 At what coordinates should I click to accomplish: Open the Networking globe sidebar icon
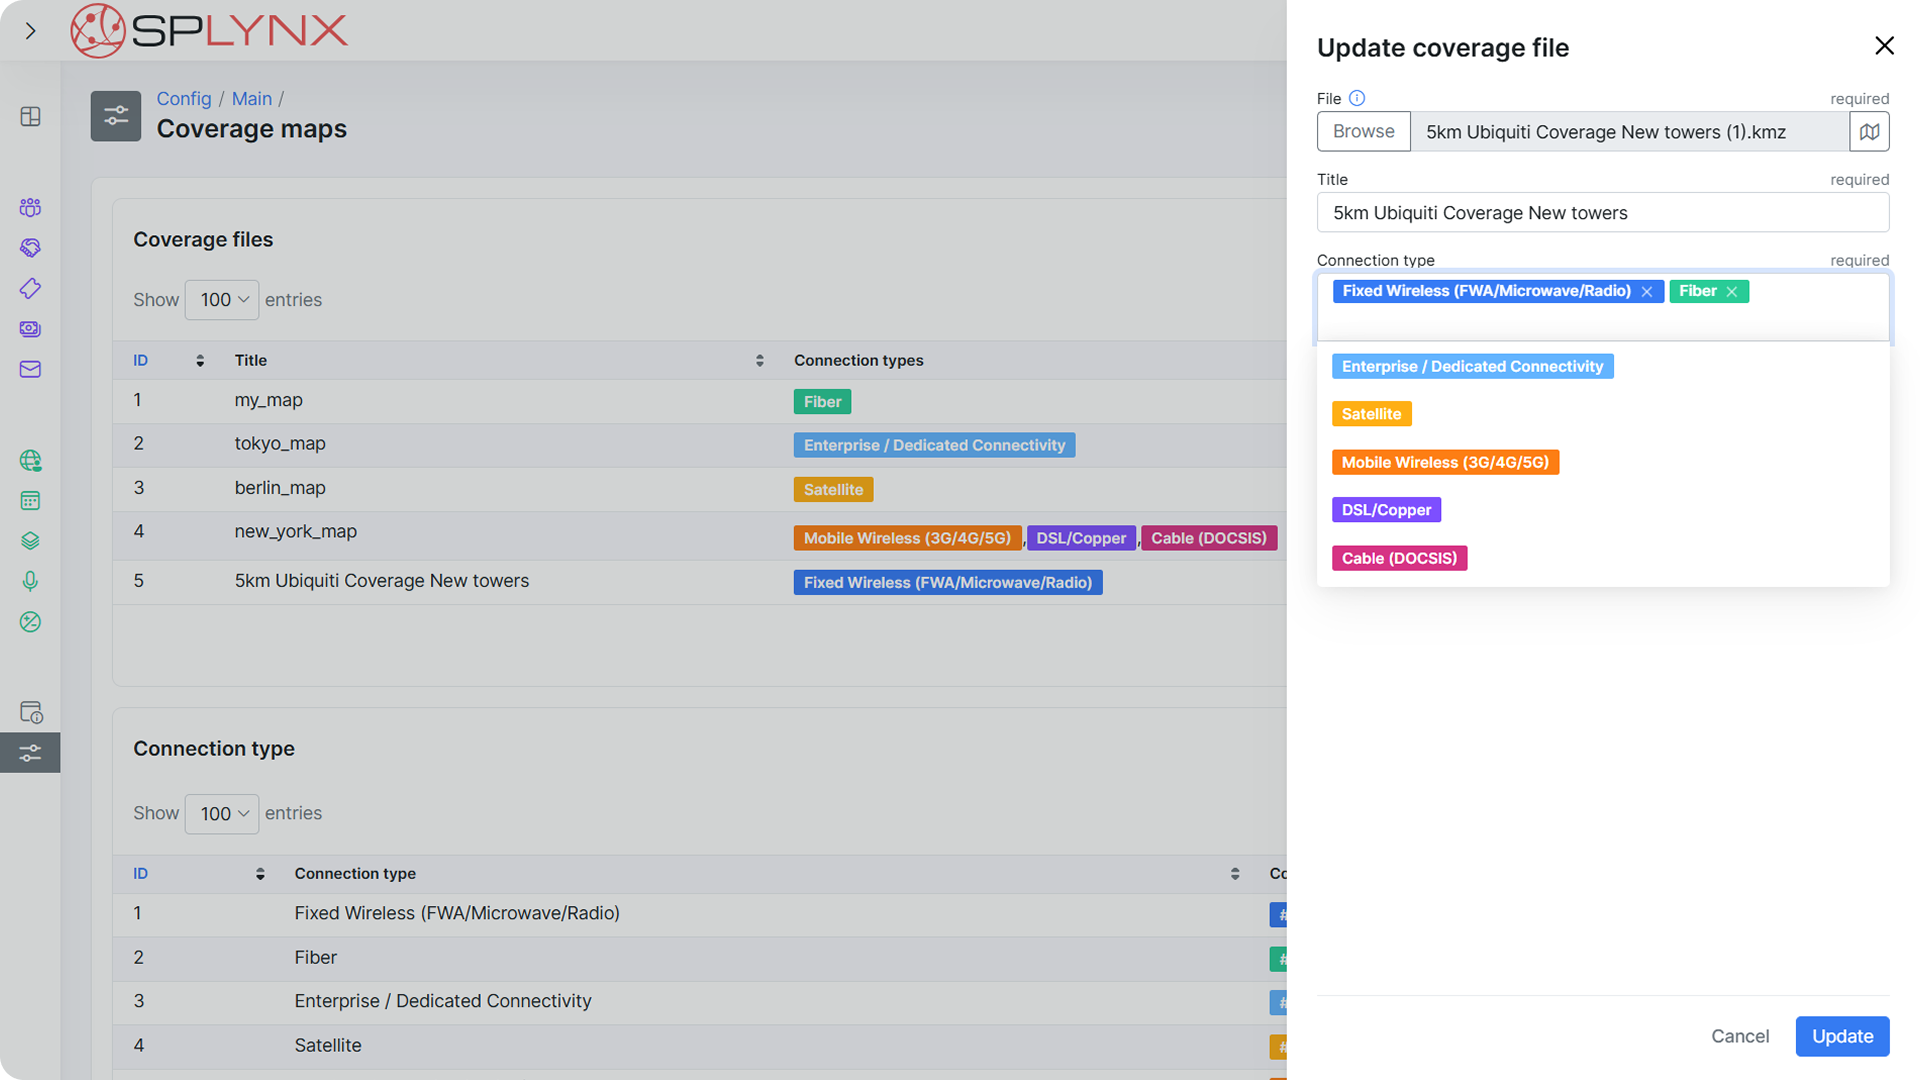coord(31,460)
